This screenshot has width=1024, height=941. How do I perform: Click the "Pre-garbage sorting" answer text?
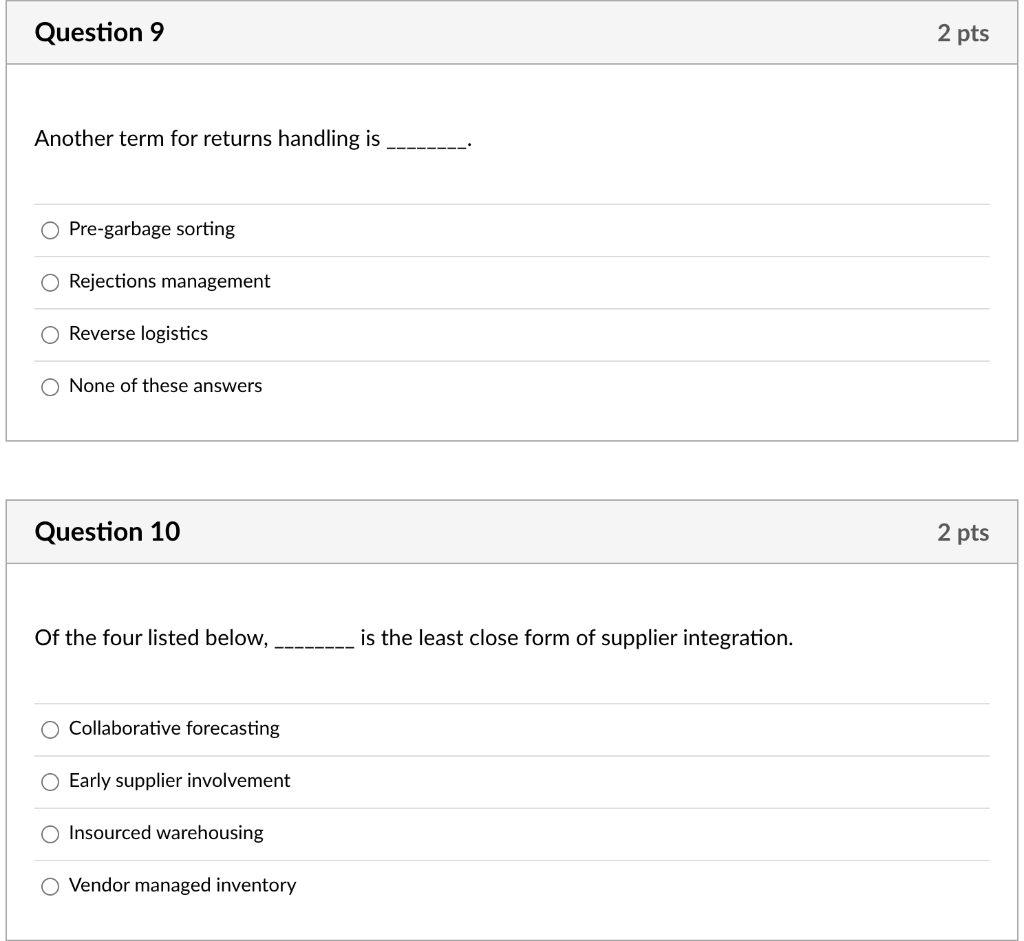pyautogui.click(x=151, y=229)
